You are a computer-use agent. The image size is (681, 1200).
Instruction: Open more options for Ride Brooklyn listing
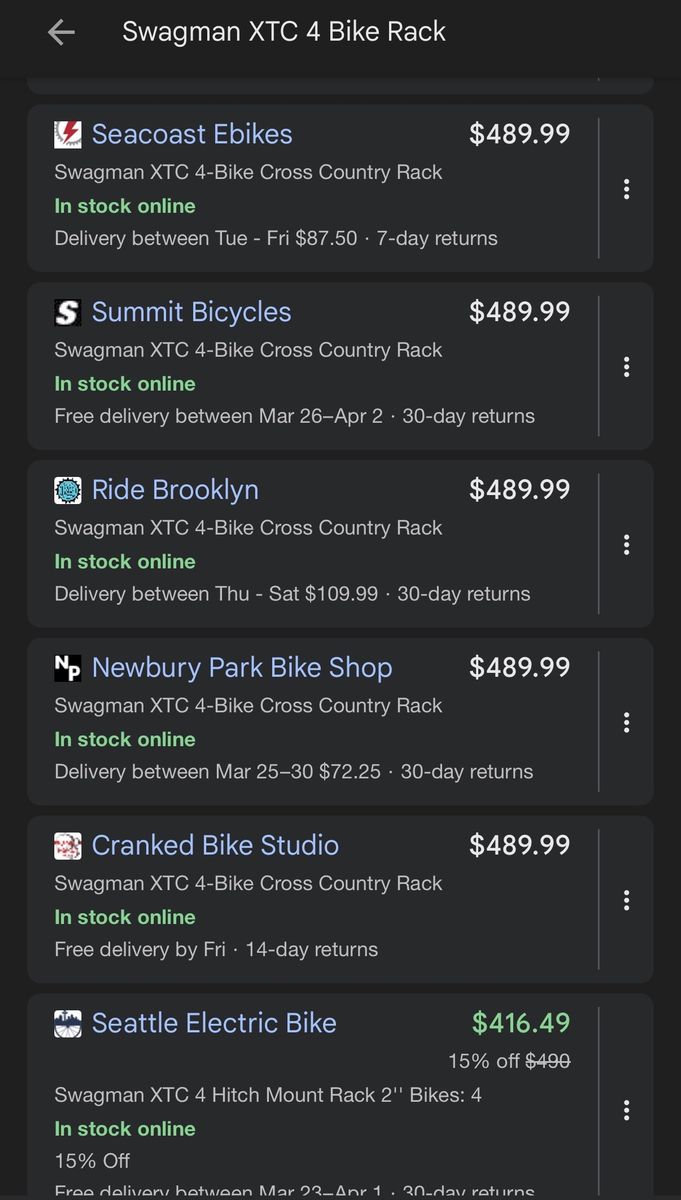click(626, 545)
